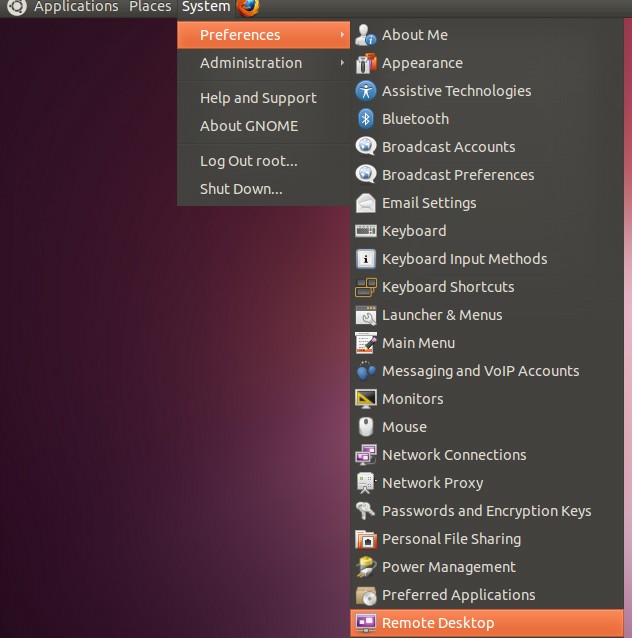632x638 pixels.
Task: Open Email Settings label
Action: click(x=429, y=203)
